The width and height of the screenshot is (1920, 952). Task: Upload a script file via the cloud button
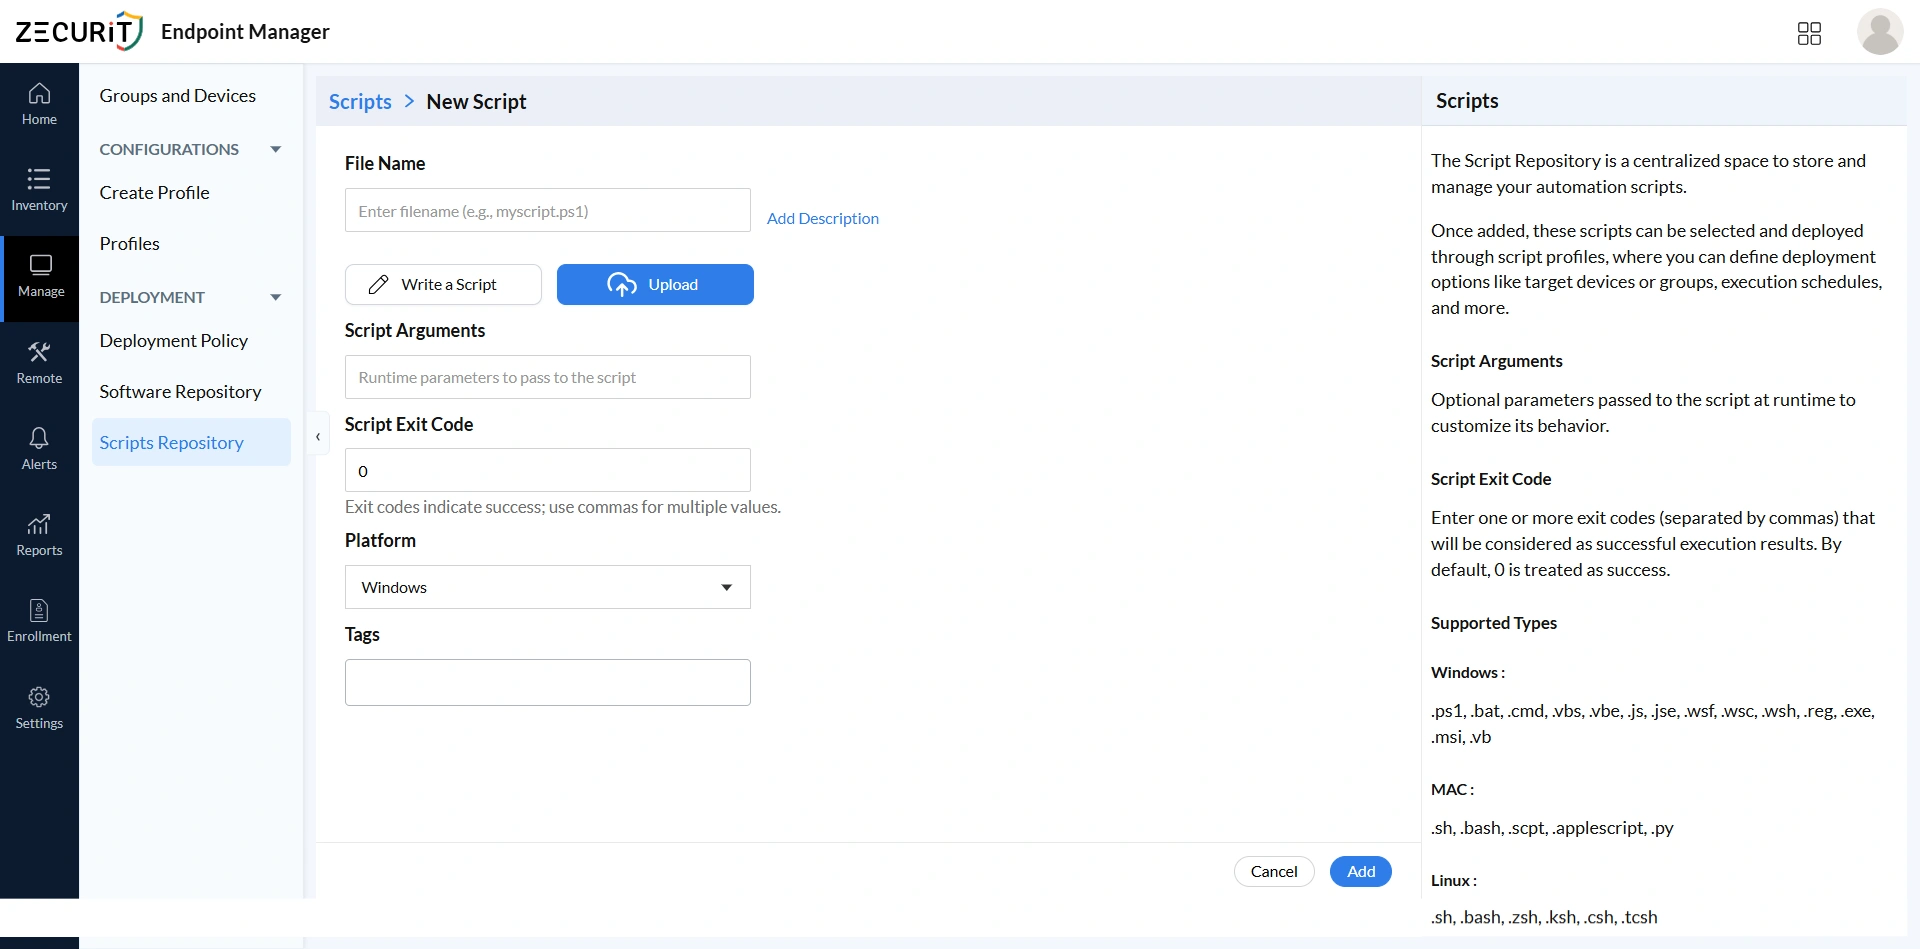tap(654, 284)
